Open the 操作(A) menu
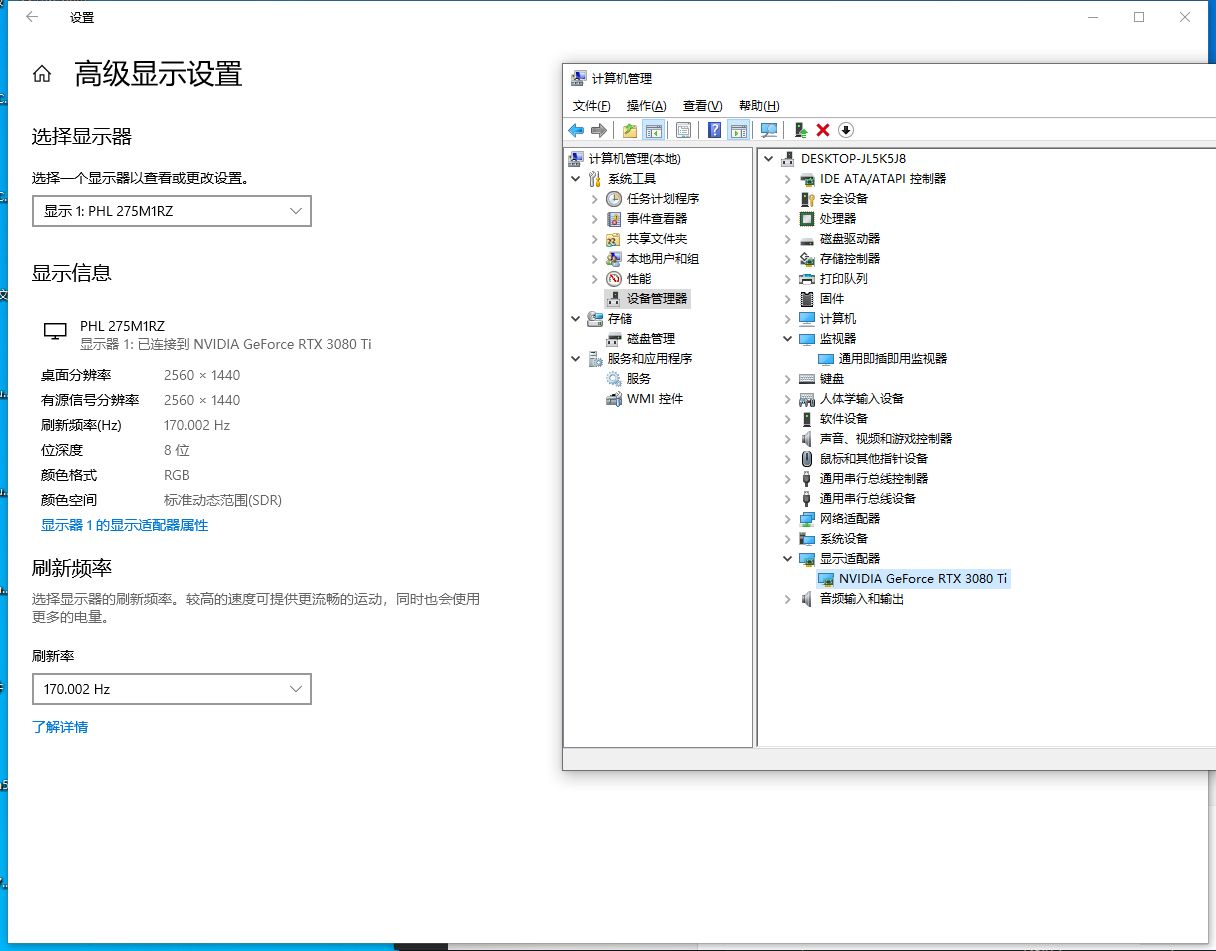1216x951 pixels. (x=646, y=105)
